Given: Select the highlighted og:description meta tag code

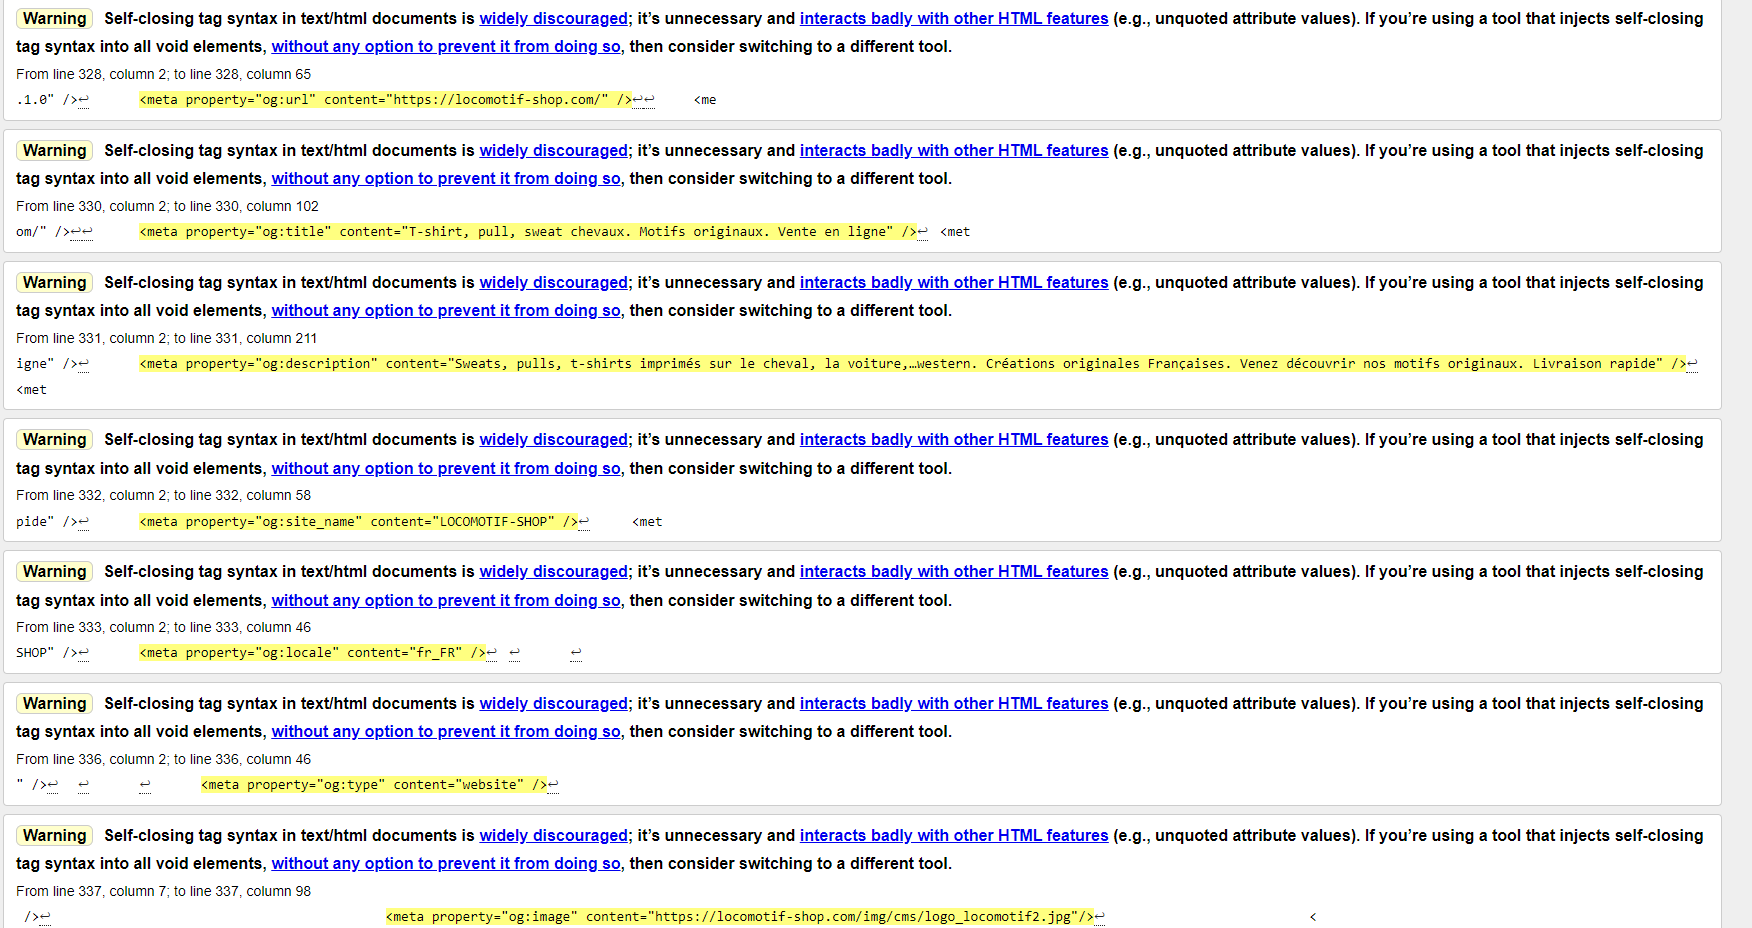Looking at the screenshot, I should 912,364.
